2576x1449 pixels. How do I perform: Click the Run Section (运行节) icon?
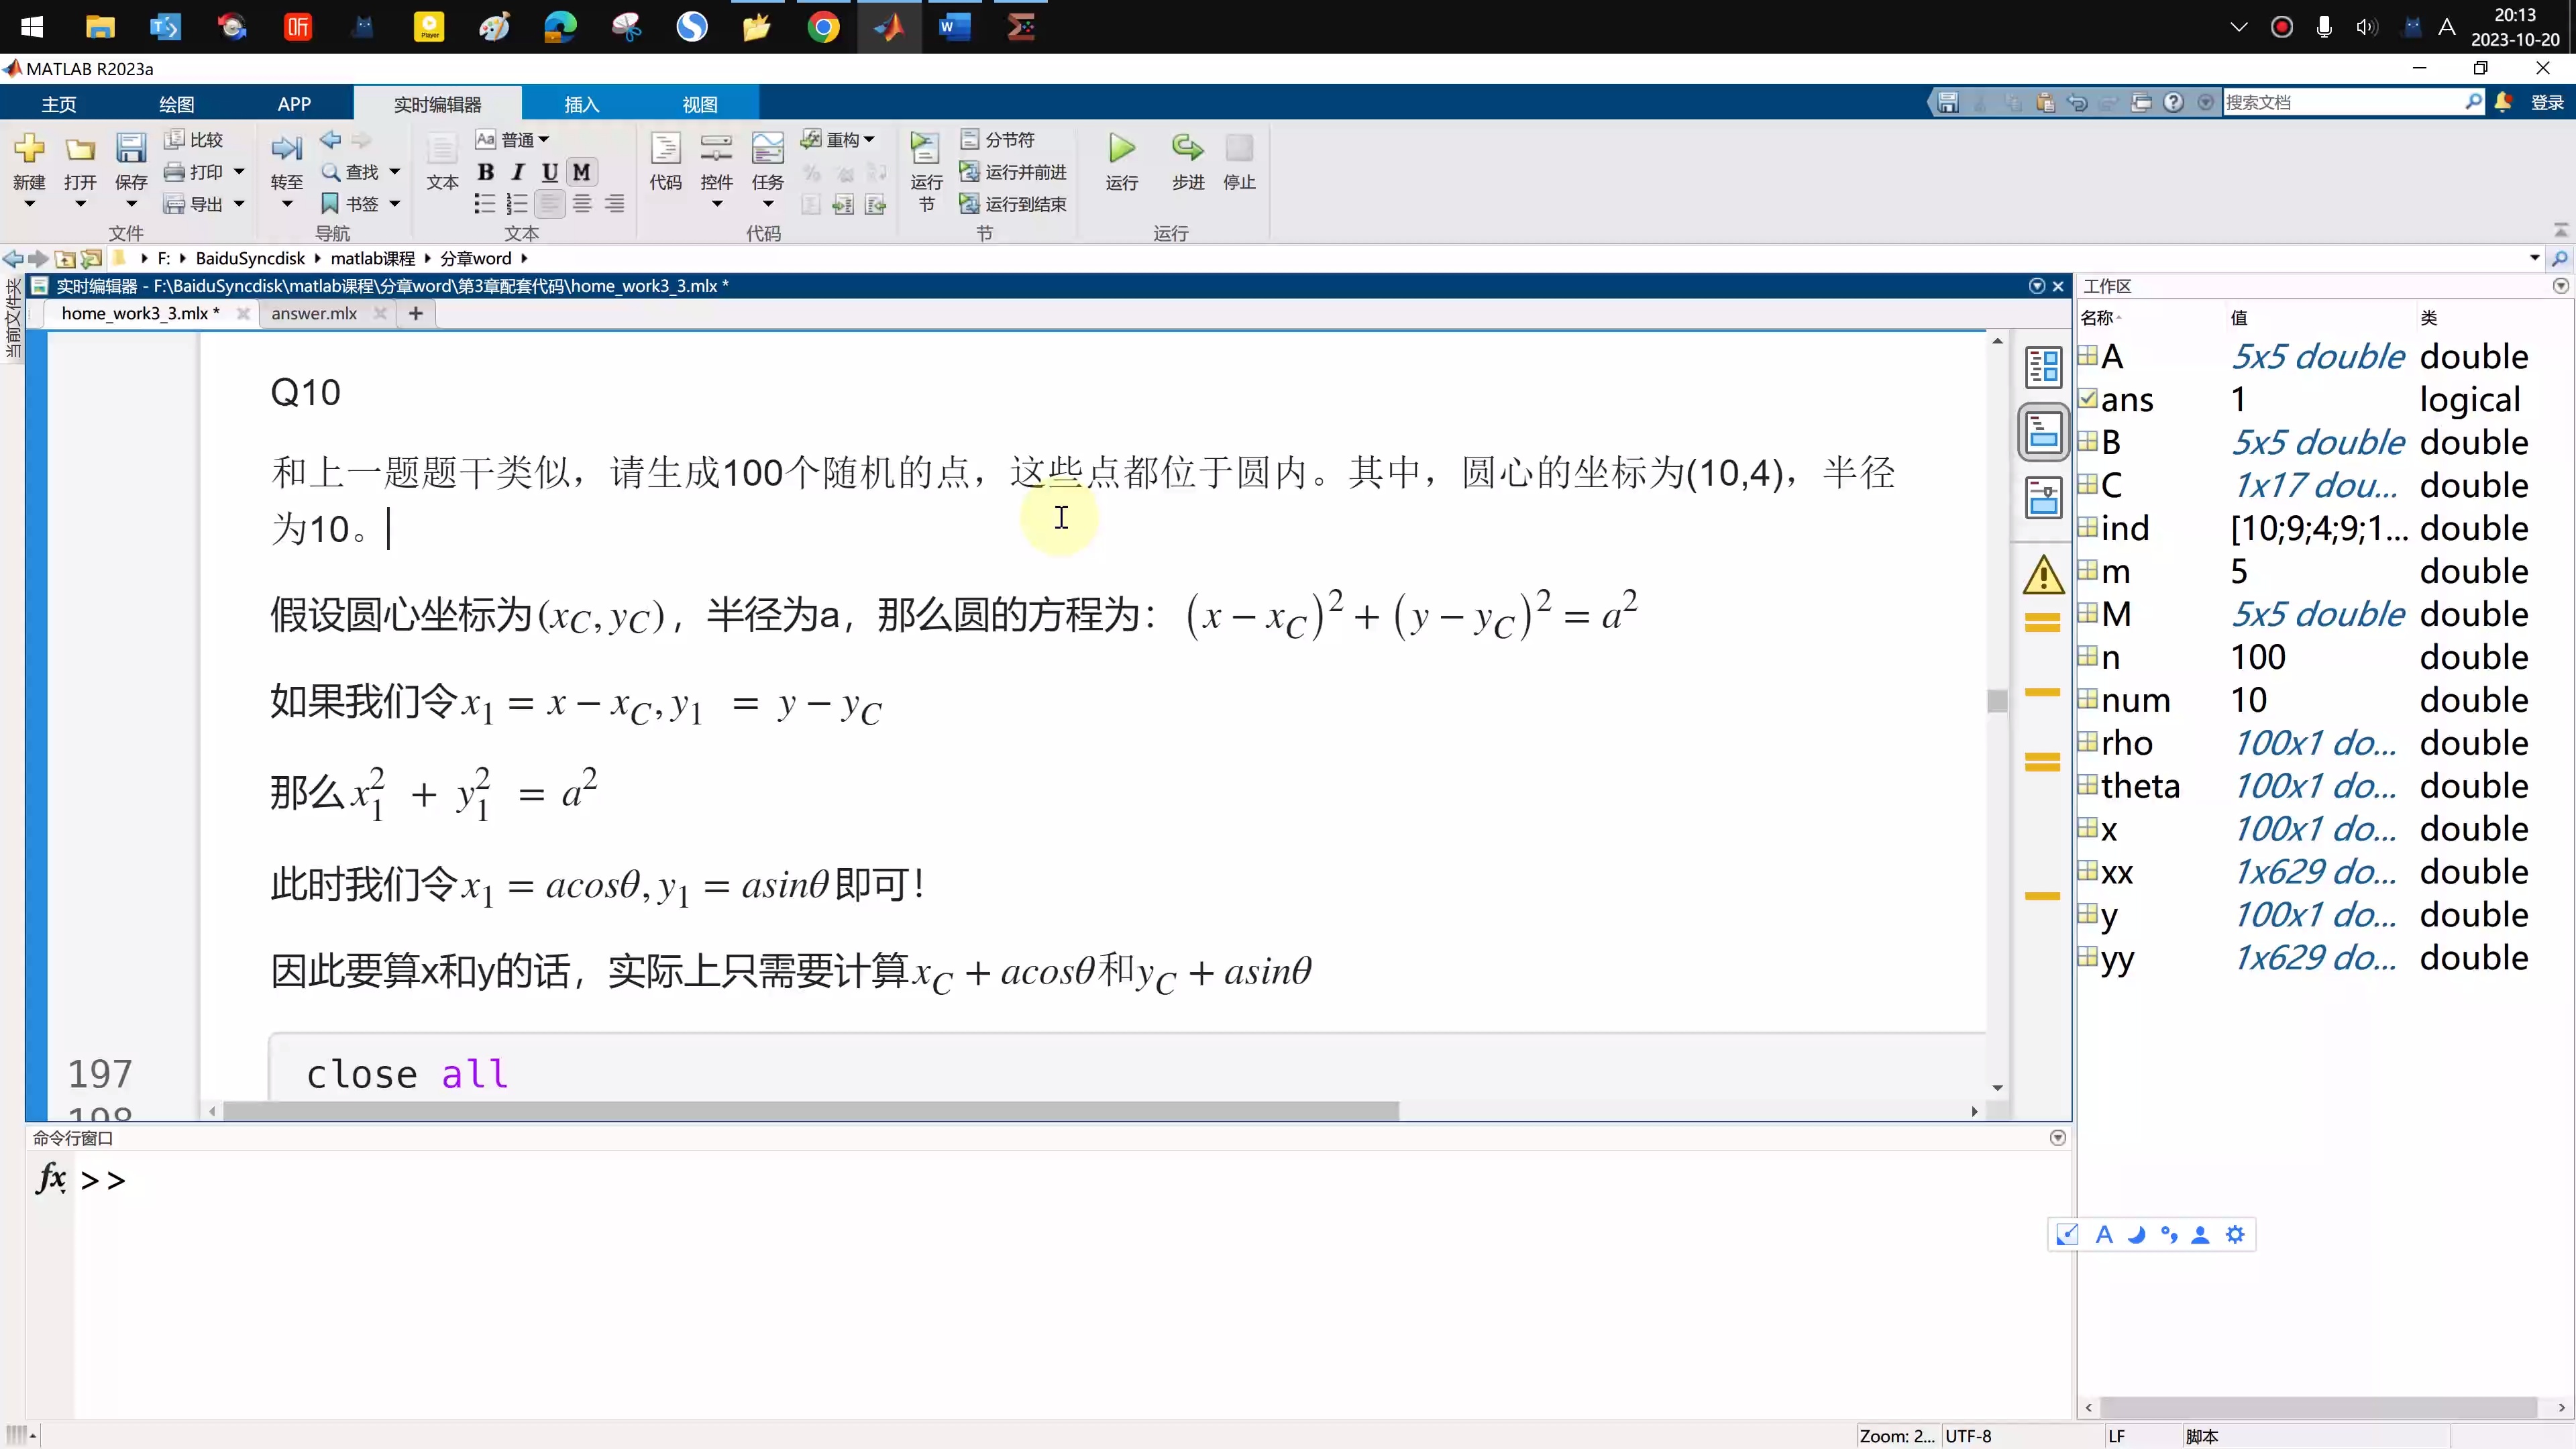925,149
